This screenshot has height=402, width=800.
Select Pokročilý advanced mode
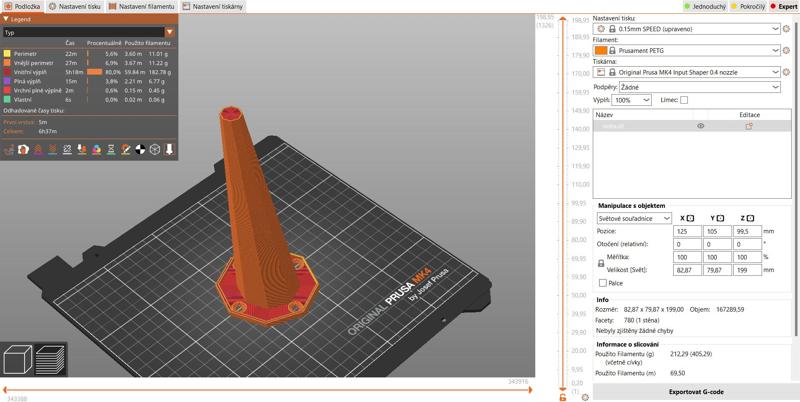[747, 7]
